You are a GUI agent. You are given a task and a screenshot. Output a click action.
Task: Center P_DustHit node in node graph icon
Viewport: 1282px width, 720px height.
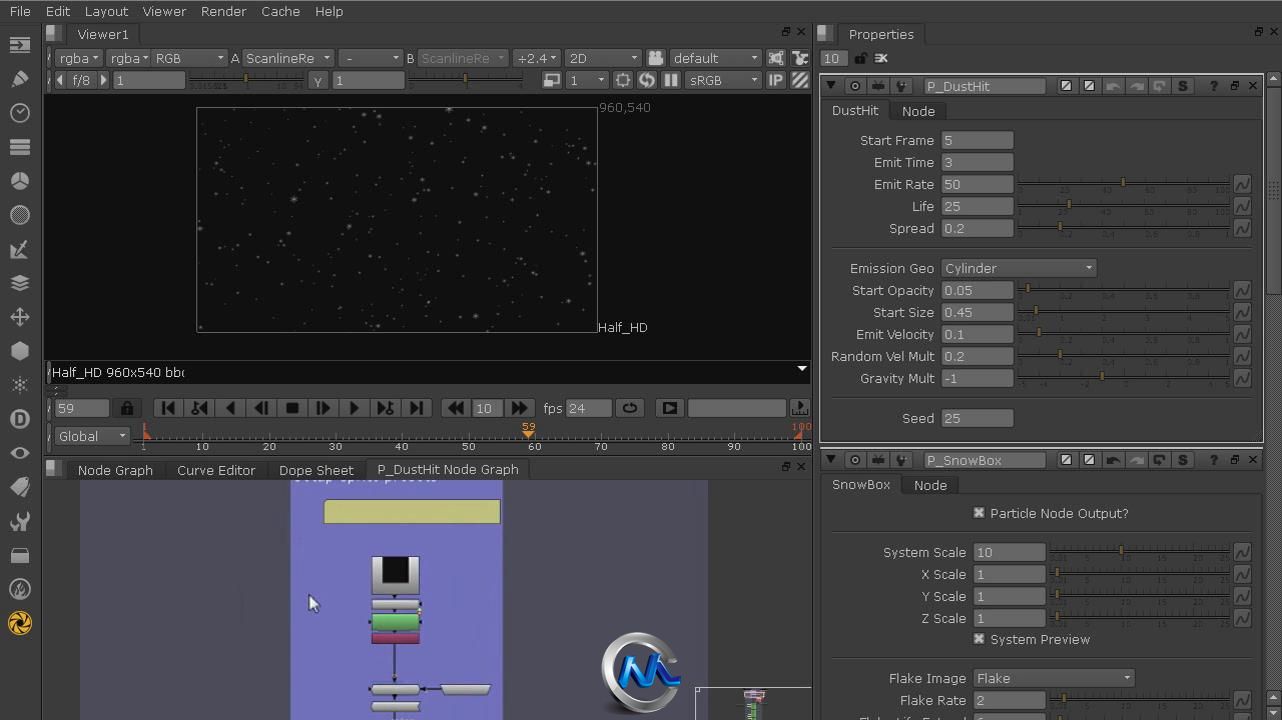855,86
